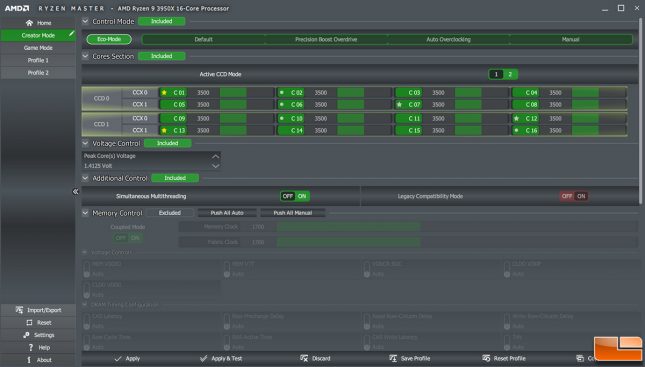Select Default control mode
The height and width of the screenshot is (367, 645).
point(203,39)
